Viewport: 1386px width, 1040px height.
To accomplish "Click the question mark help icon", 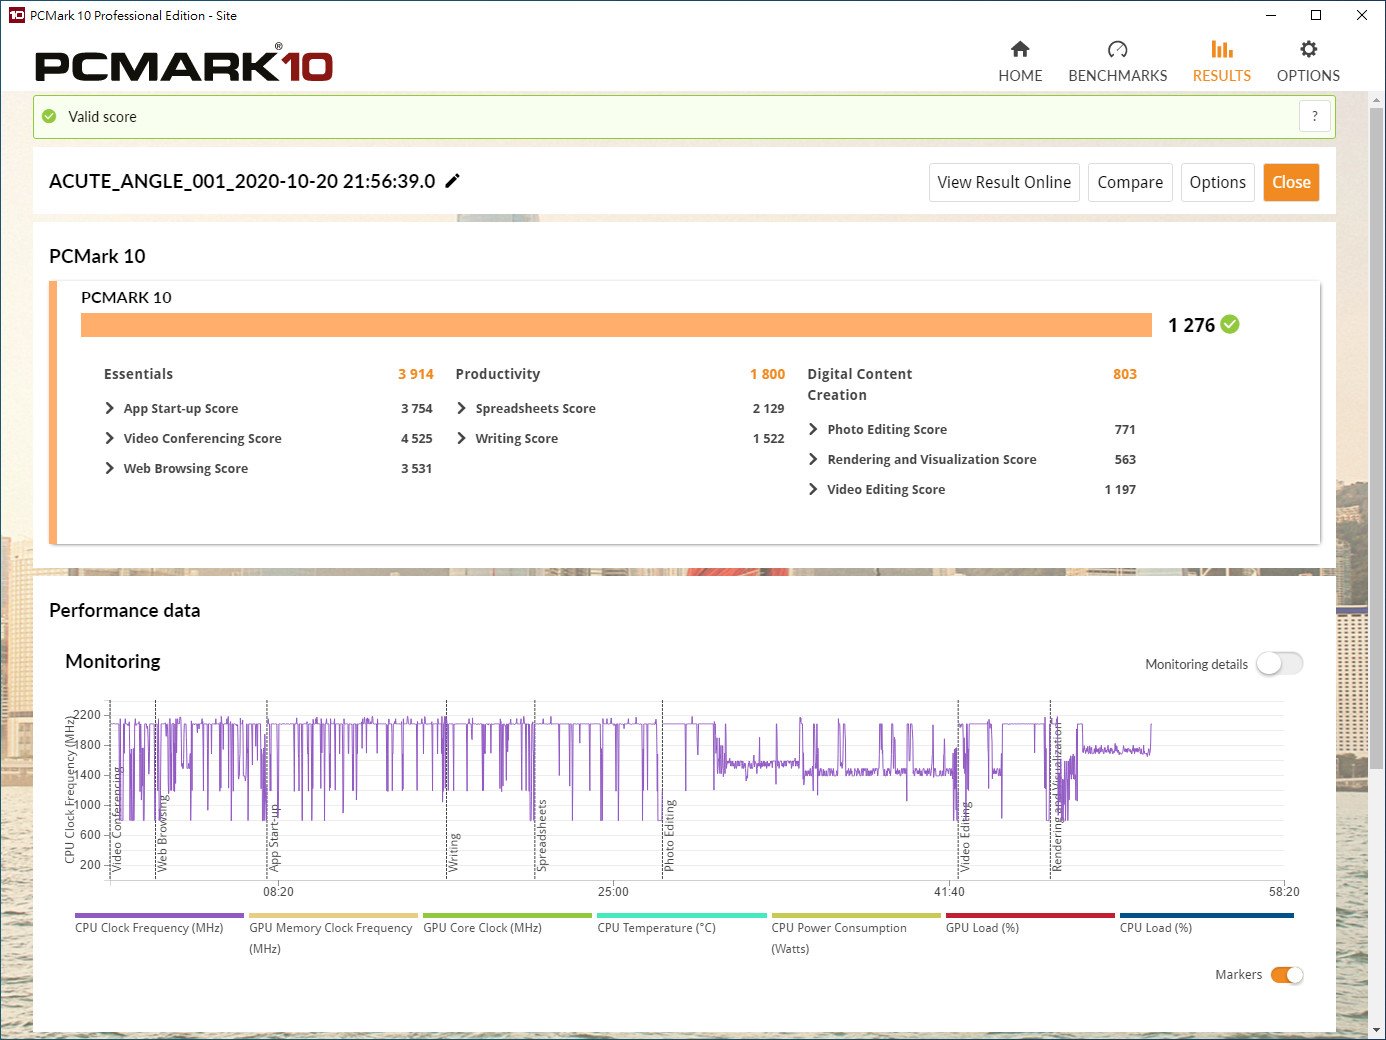I will [x=1315, y=116].
